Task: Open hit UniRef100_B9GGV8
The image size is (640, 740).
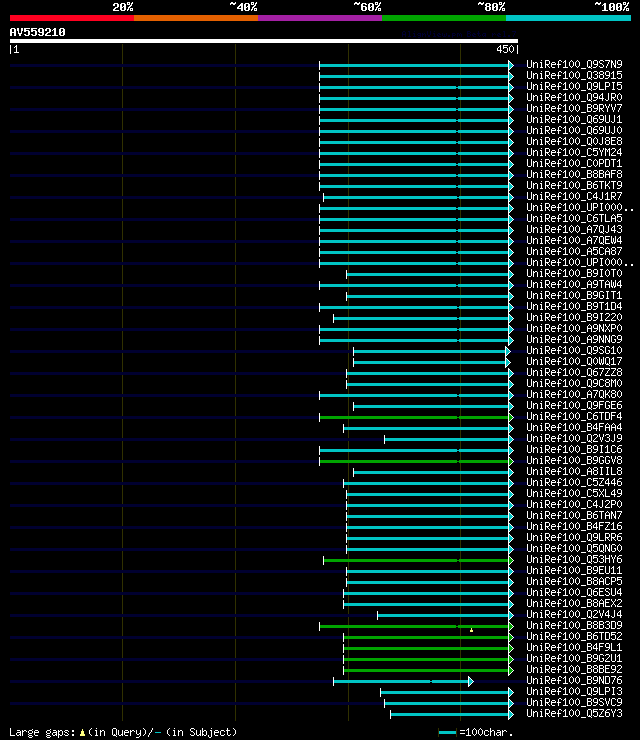Action: click(574, 460)
